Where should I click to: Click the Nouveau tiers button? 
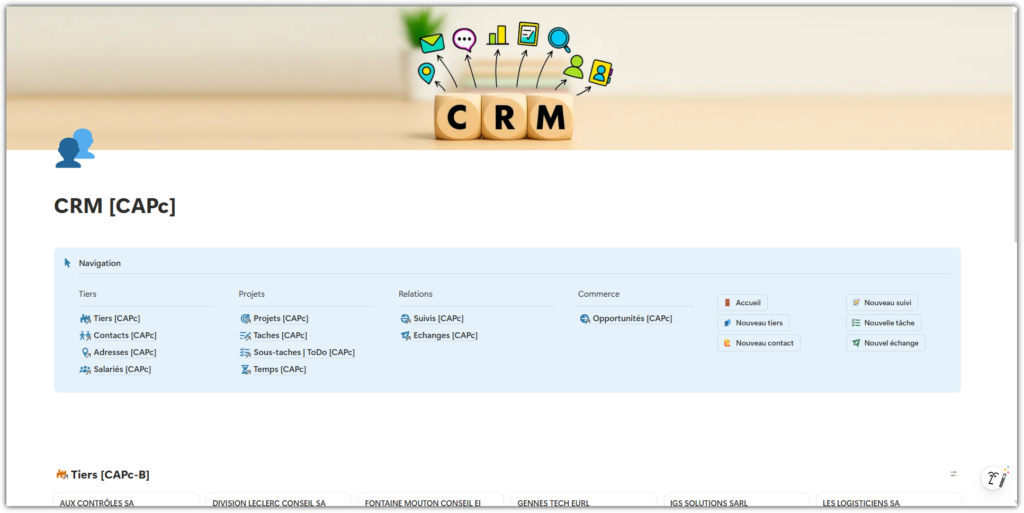[753, 323]
